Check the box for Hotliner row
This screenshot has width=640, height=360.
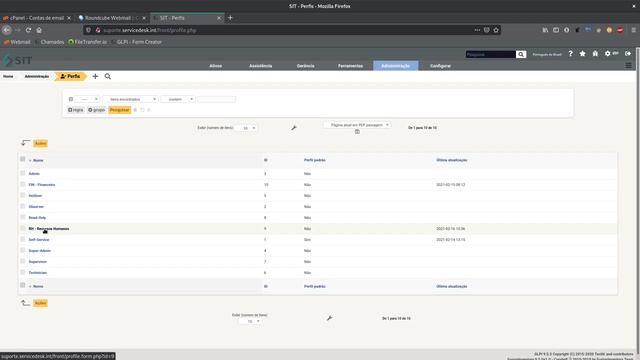(22, 195)
